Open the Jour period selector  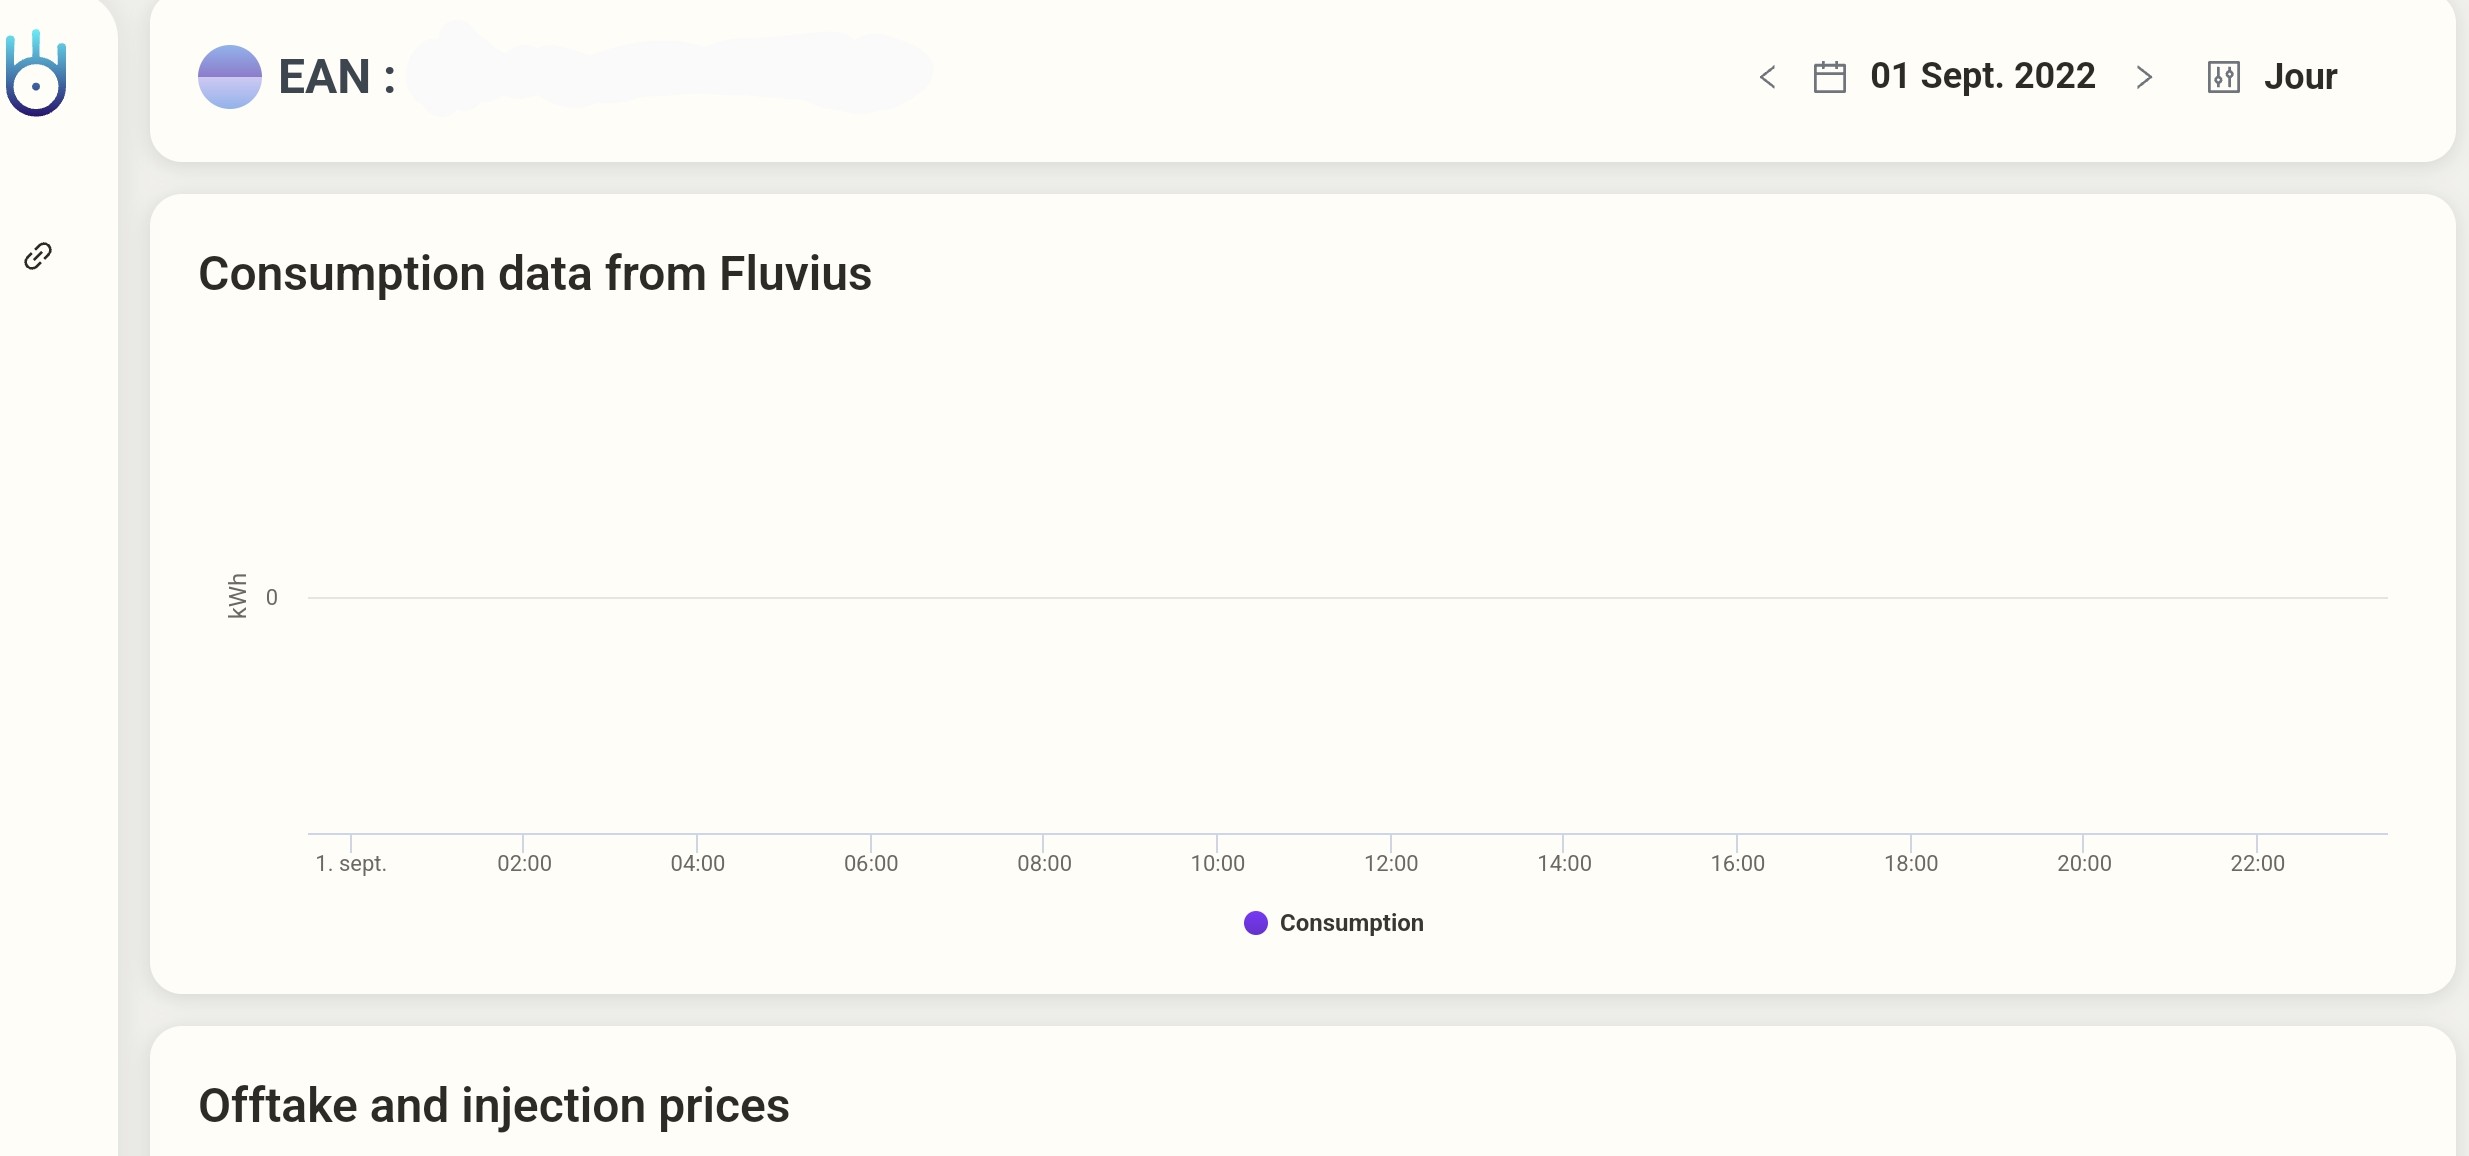[2300, 77]
